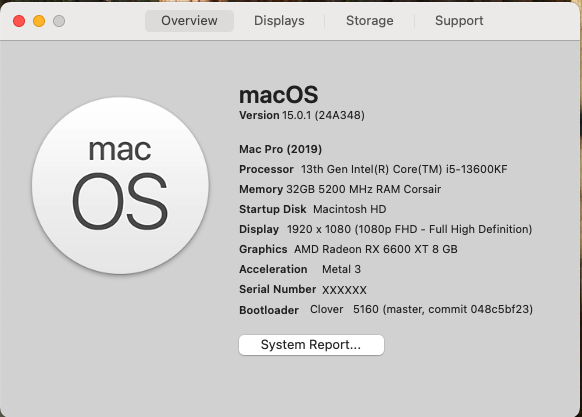Open the Support tab

[x=459, y=21]
